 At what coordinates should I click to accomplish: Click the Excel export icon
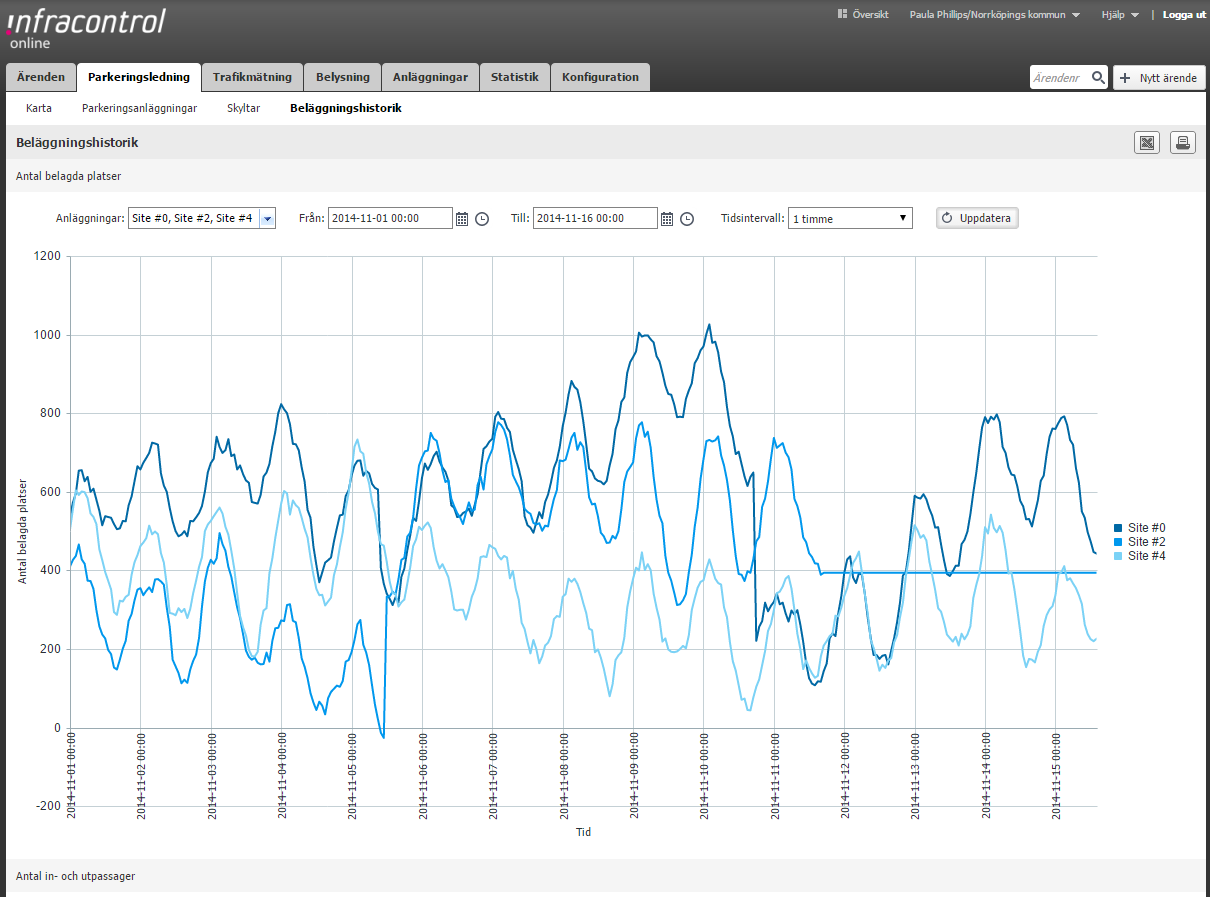tap(1147, 143)
